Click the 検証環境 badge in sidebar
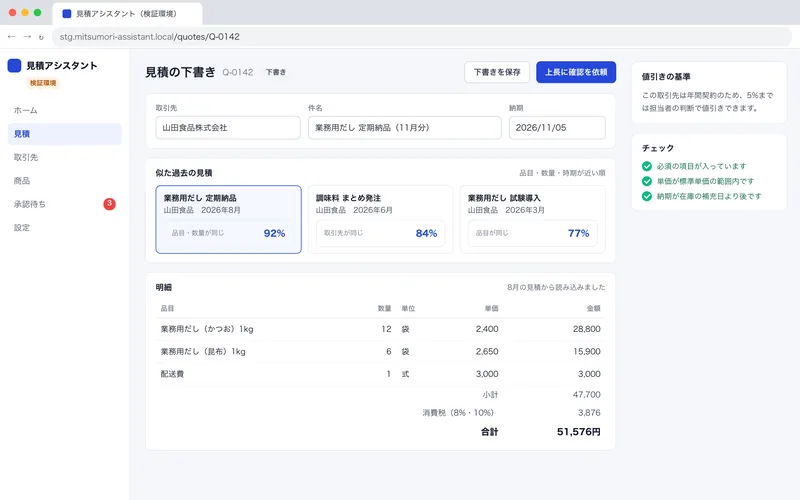The image size is (800, 500). pyautogui.click(x=43, y=83)
